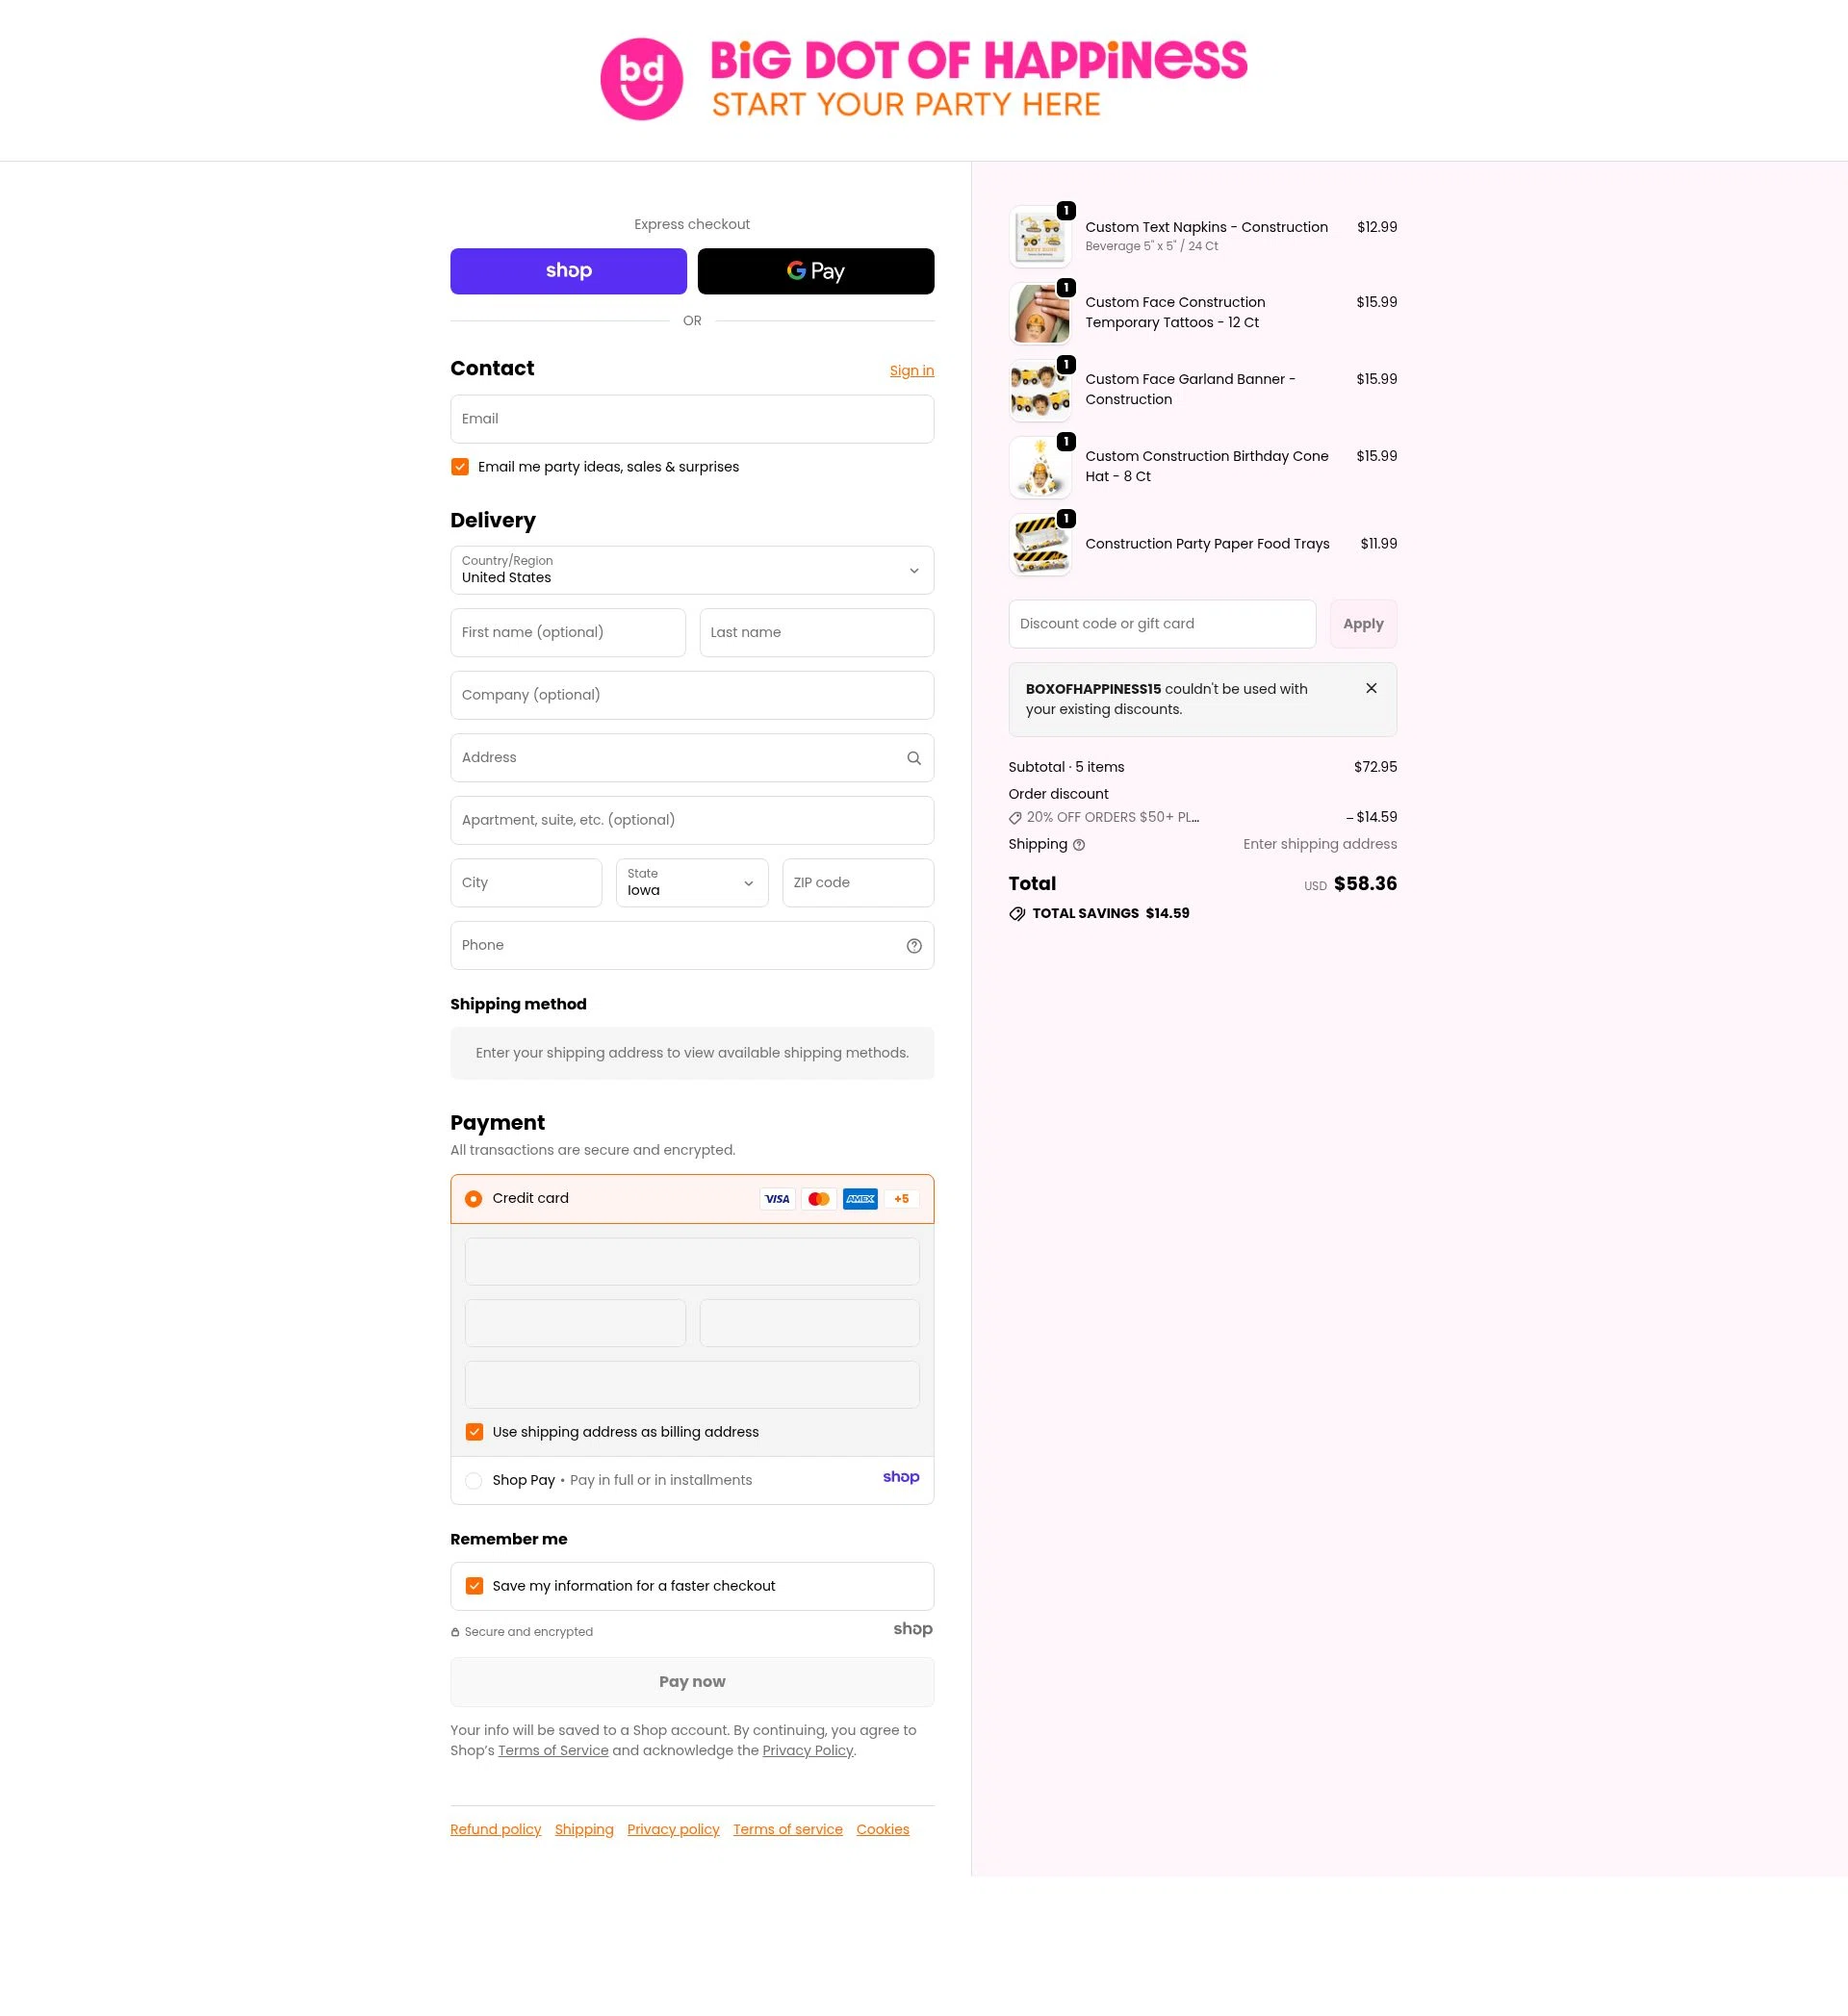
Task: Open the Country/Region dropdown
Action: [692, 570]
